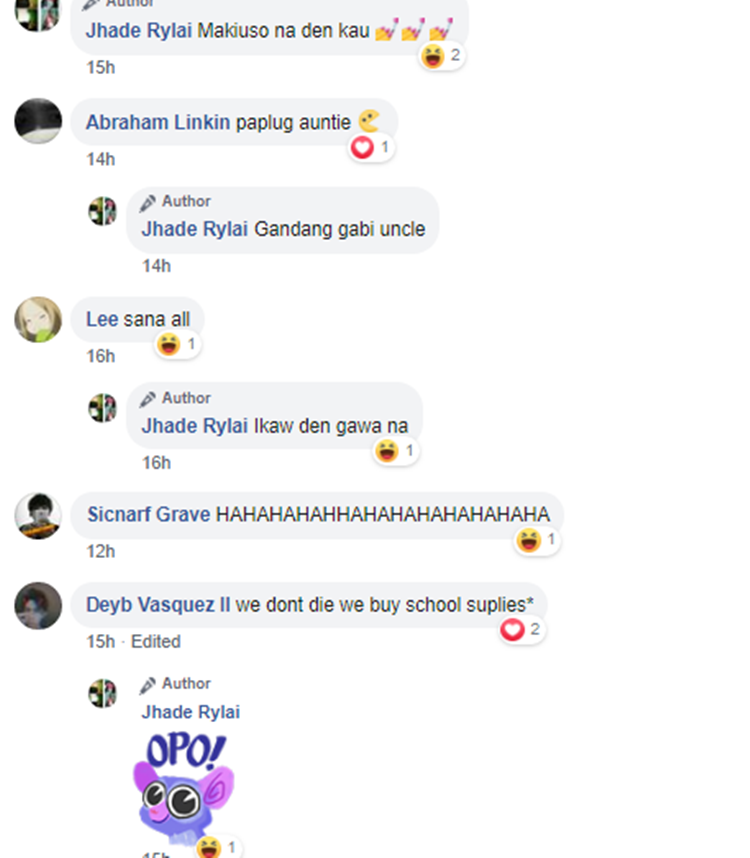Open the Deyb Vasquez II name link
Viewport: 750px width, 858px height.
click(x=158, y=605)
